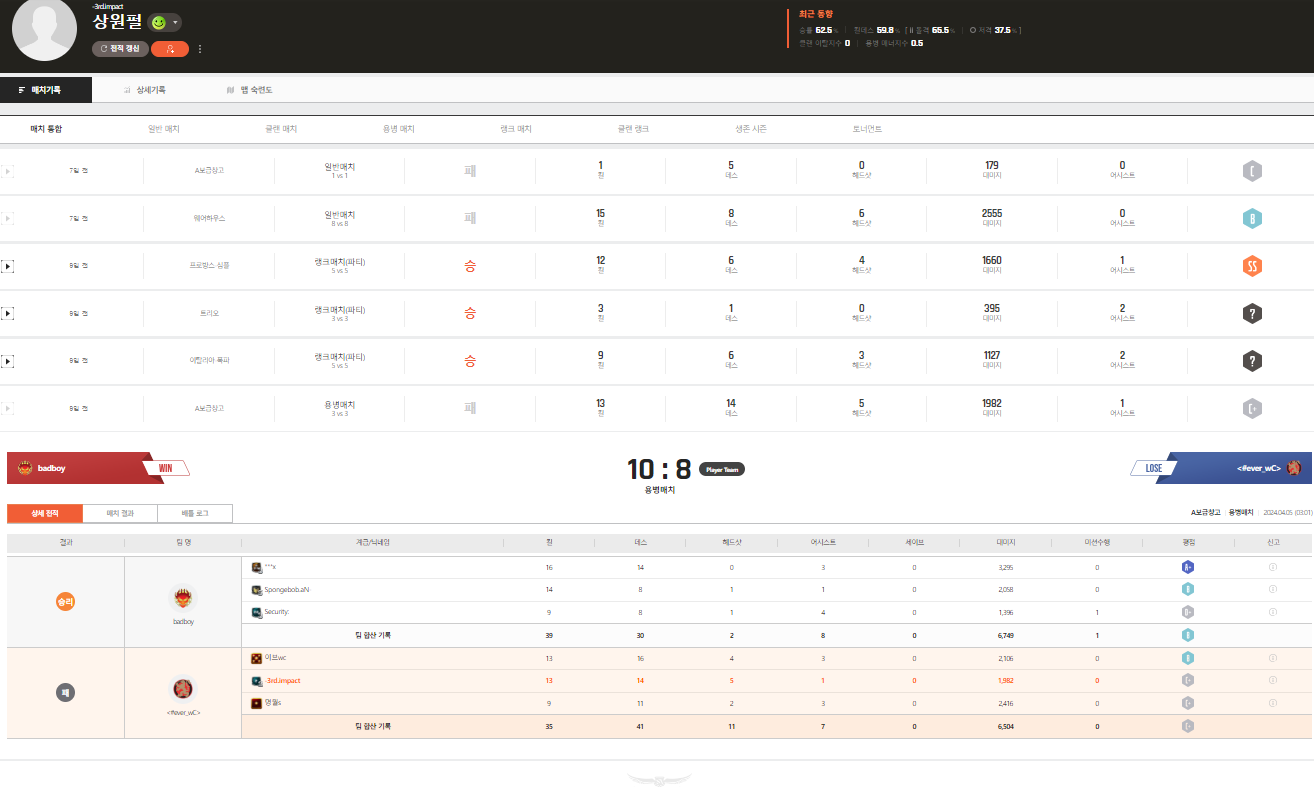Filter matches by 랭크 매치

pos(515,129)
